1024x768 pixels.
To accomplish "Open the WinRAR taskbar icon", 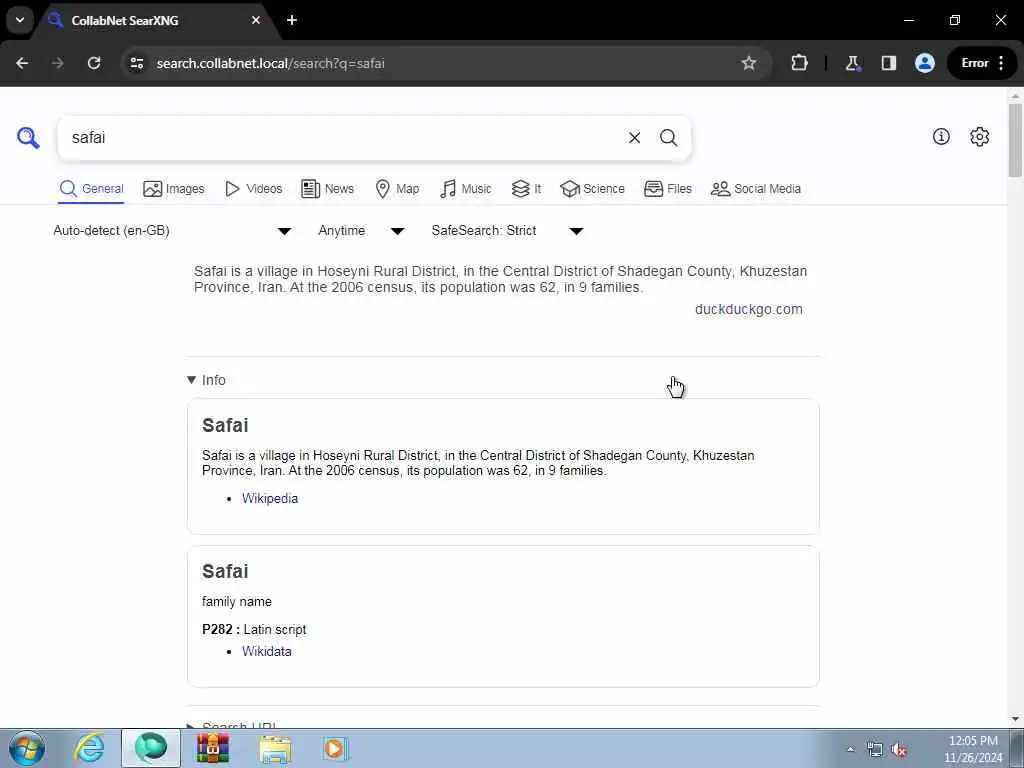I will (213, 748).
